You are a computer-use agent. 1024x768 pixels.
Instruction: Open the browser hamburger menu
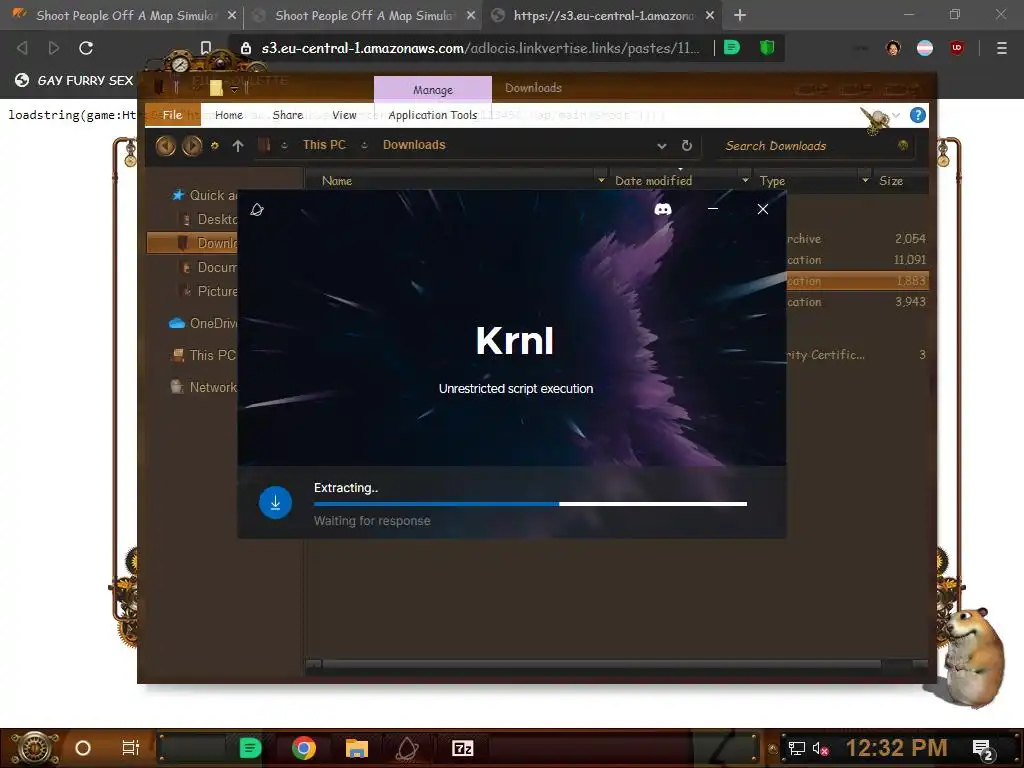[x=1002, y=48]
